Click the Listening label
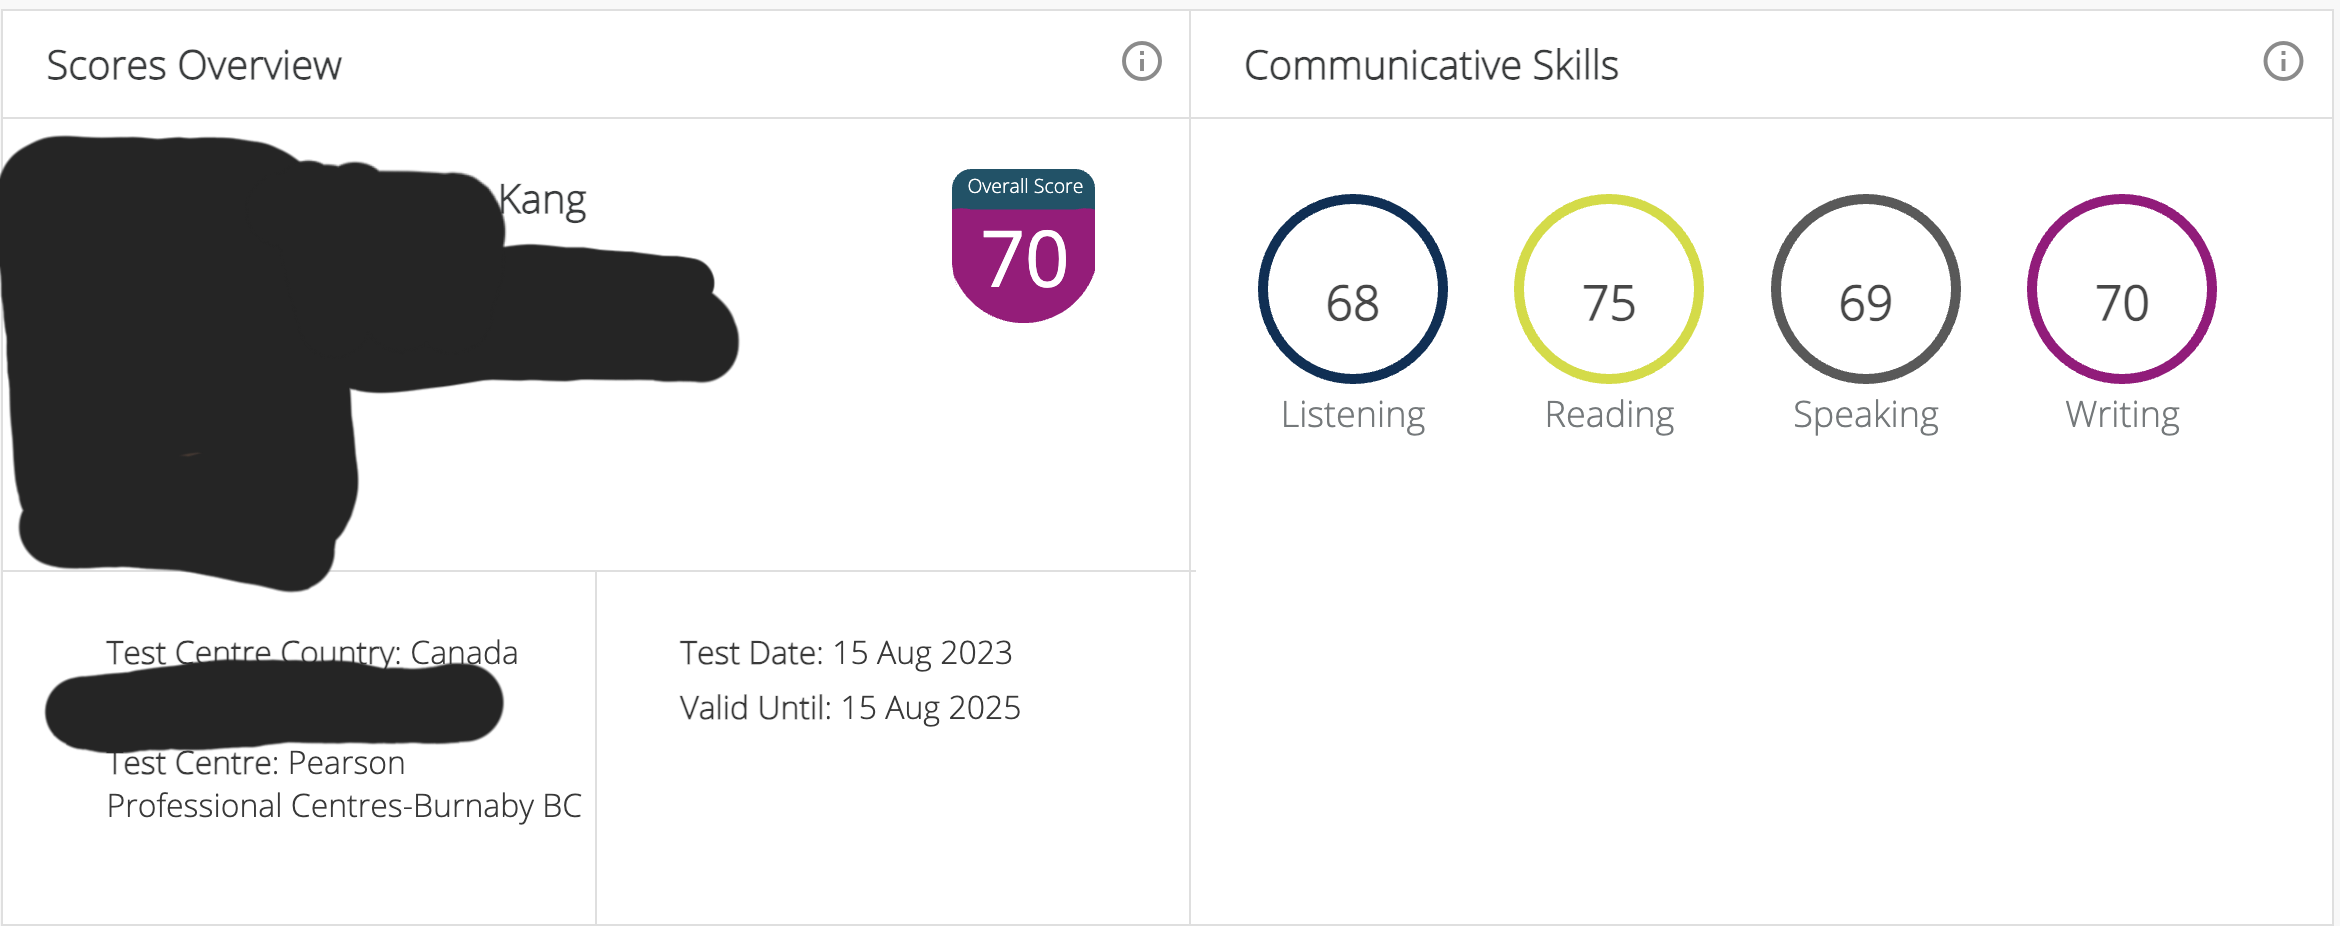The width and height of the screenshot is (2340, 926). tap(1353, 415)
